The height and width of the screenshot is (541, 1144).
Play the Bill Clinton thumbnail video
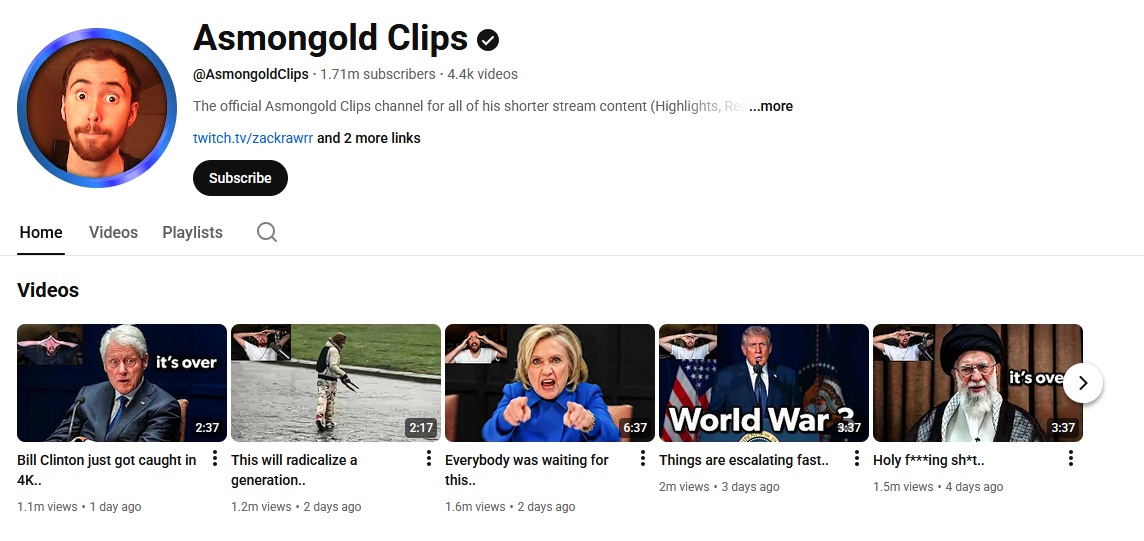coord(122,383)
